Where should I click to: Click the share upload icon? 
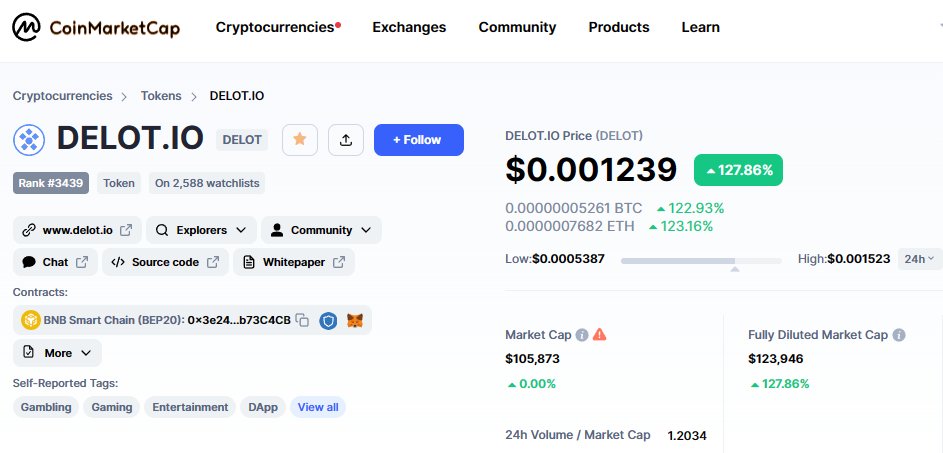[346, 140]
